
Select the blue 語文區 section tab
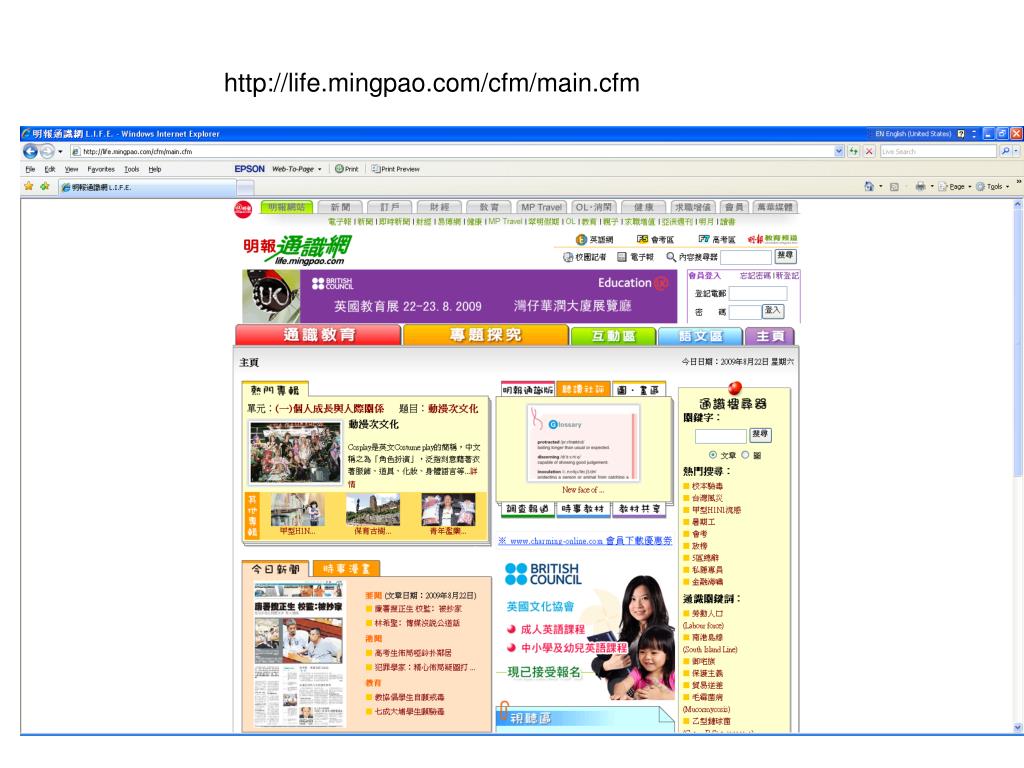pyautogui.click(x=700, y=336)
